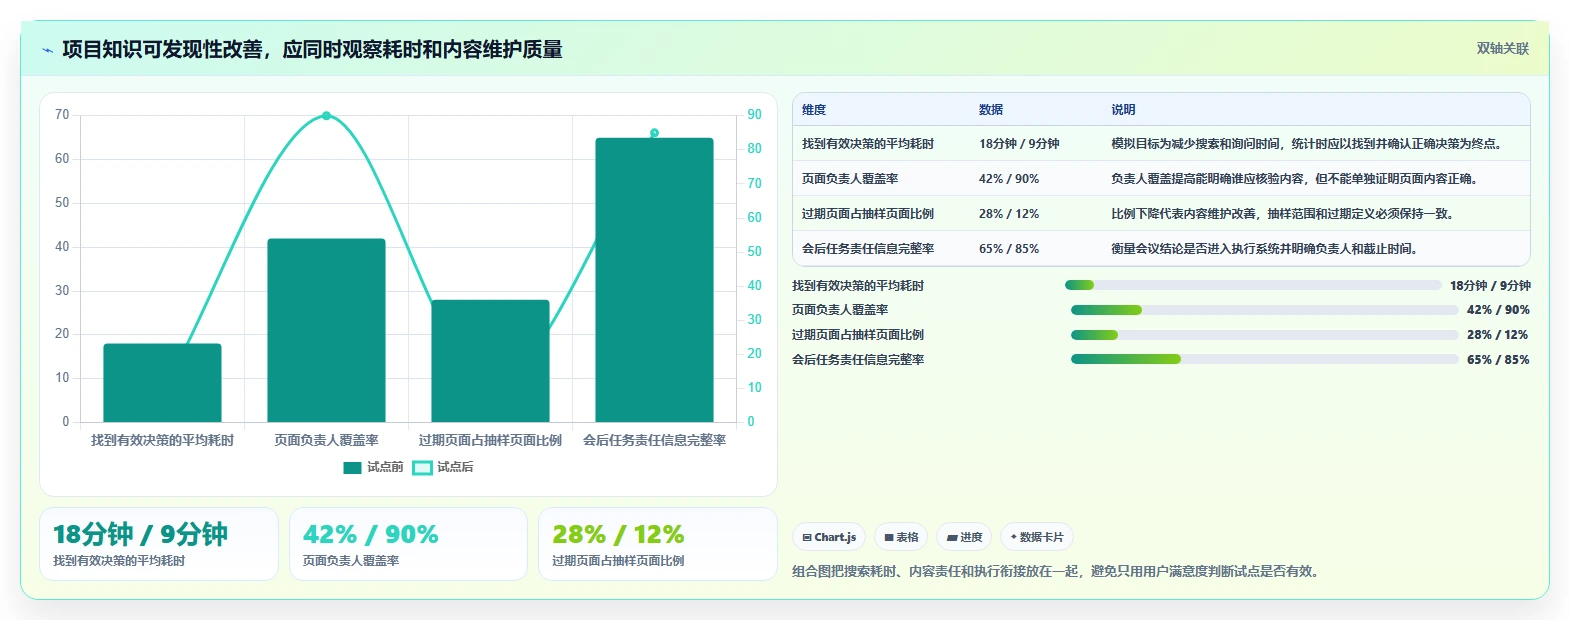Click the line peak point above 页面负责人覆盖率

click(x=326, y=116)
